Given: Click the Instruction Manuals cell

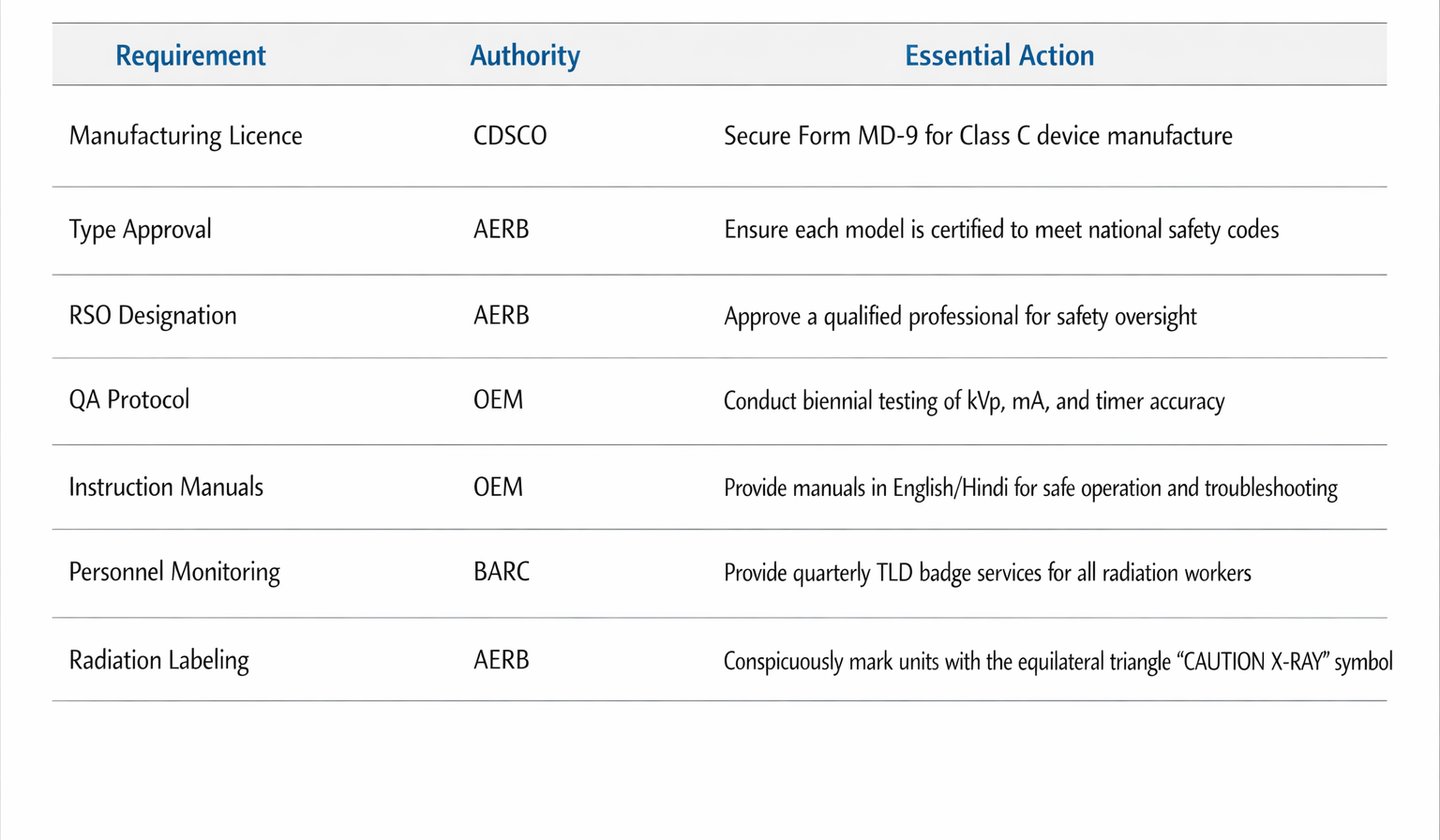Looking at the screenshot, I should coord(166,487).
